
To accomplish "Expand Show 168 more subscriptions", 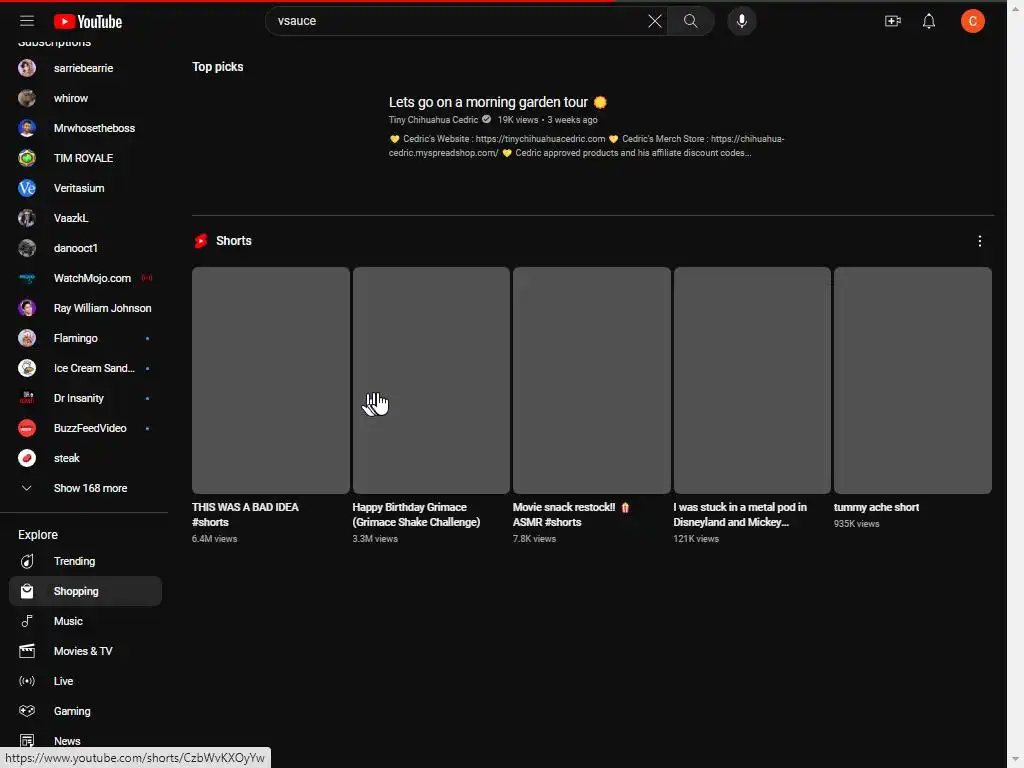I will [x=85, y=488].
